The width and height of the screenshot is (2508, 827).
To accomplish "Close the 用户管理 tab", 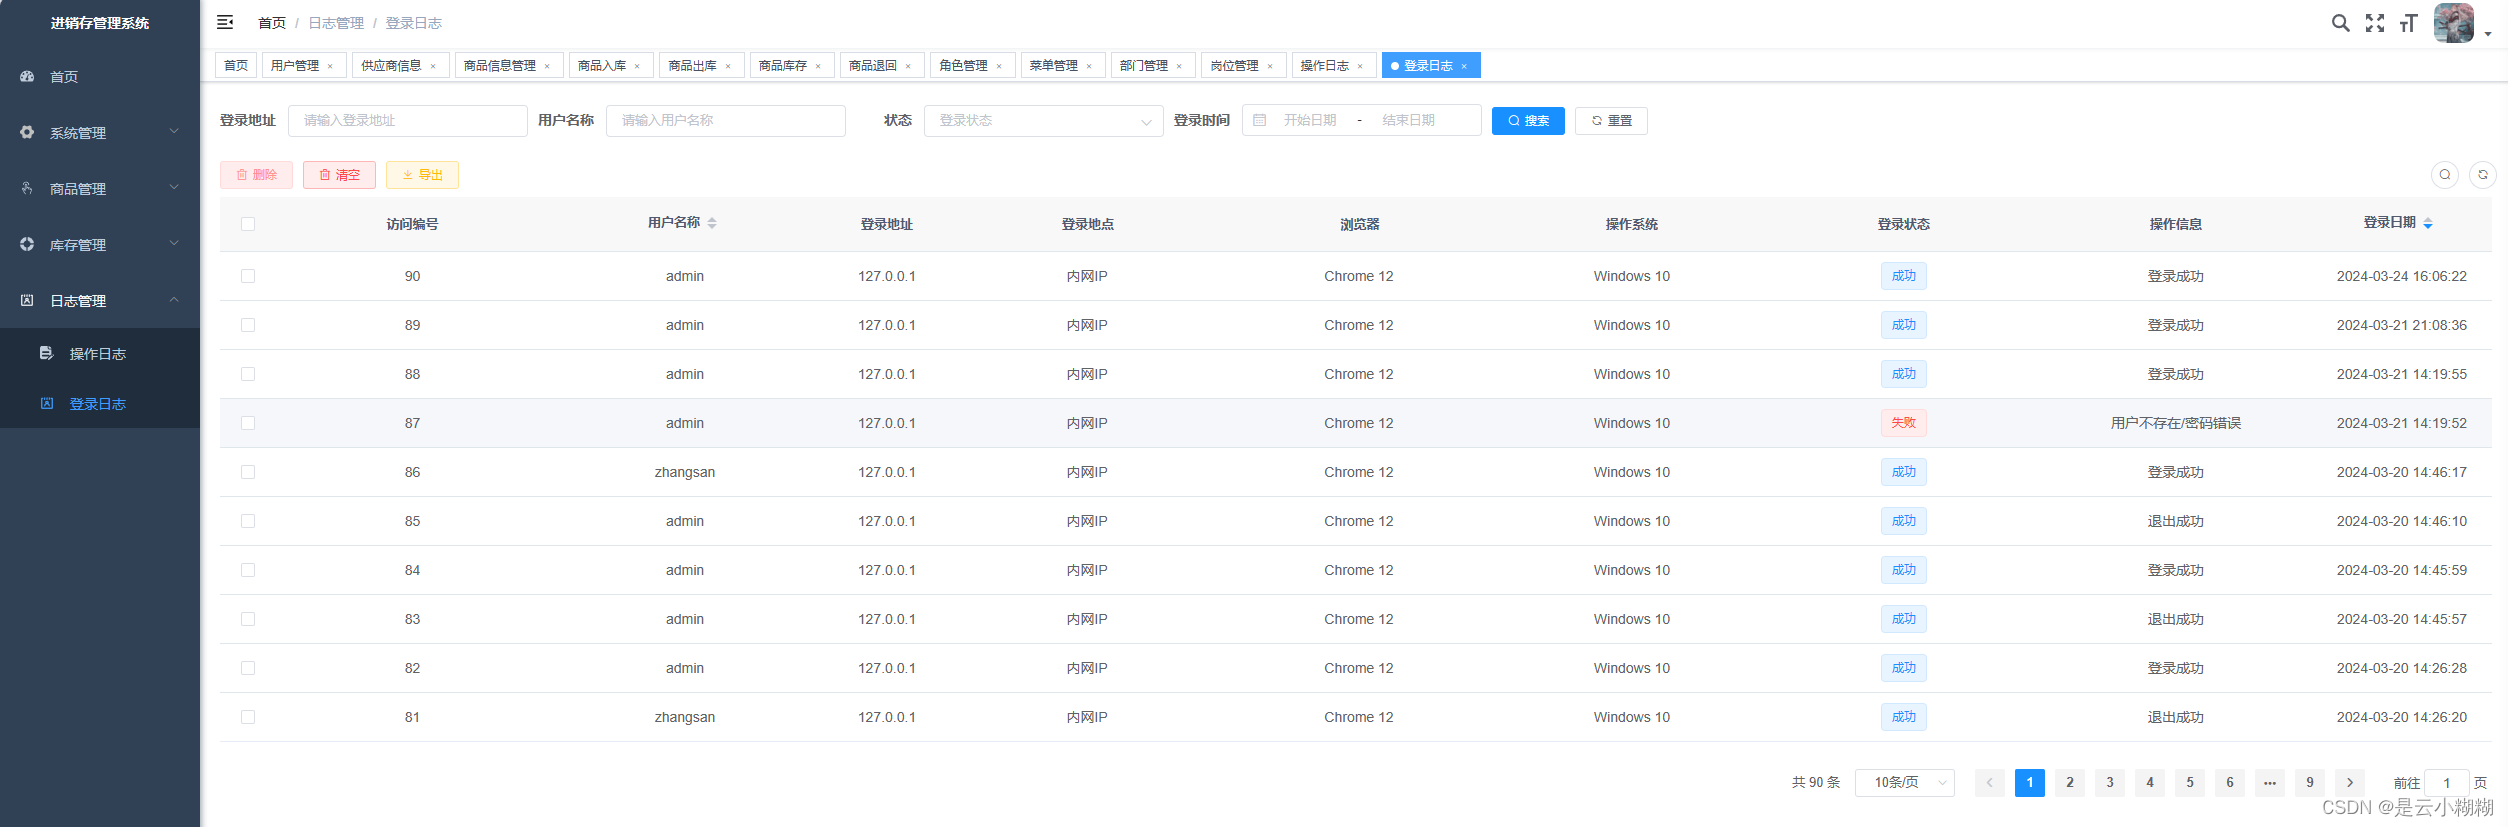I will pos(330,66).
